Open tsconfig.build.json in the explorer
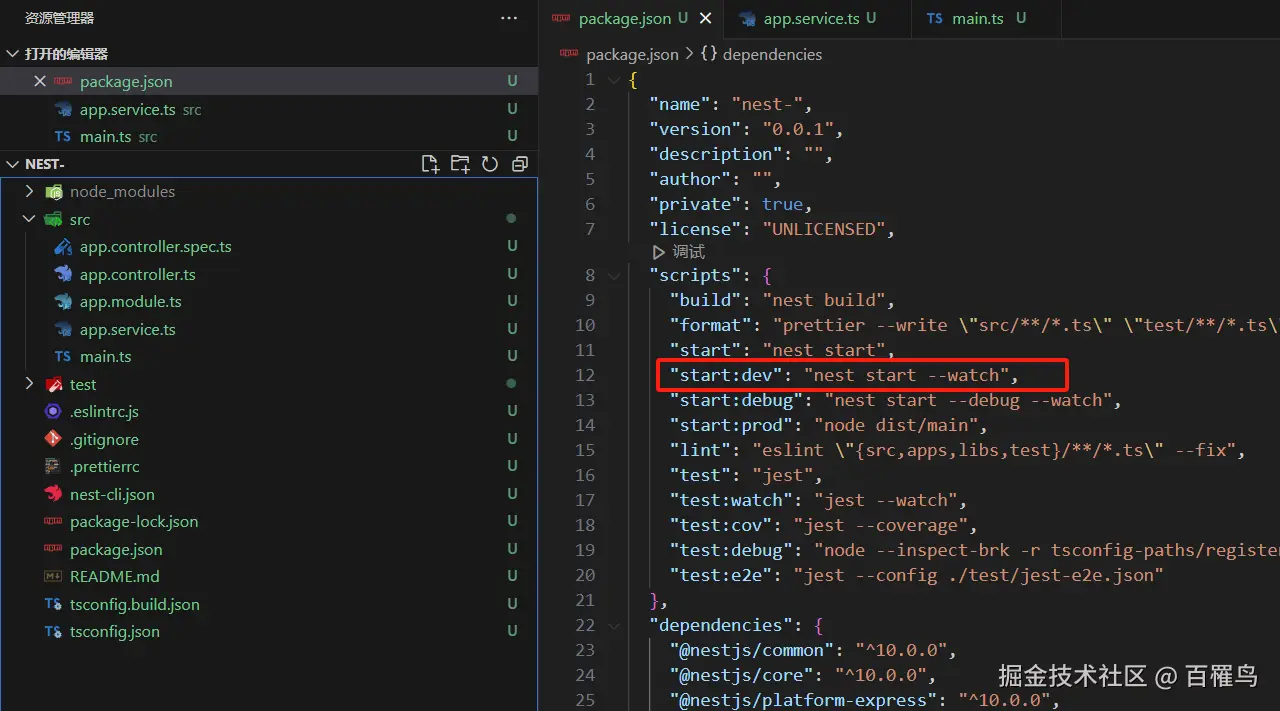Viewport: 1280px width, 711px height. point(135,604)
